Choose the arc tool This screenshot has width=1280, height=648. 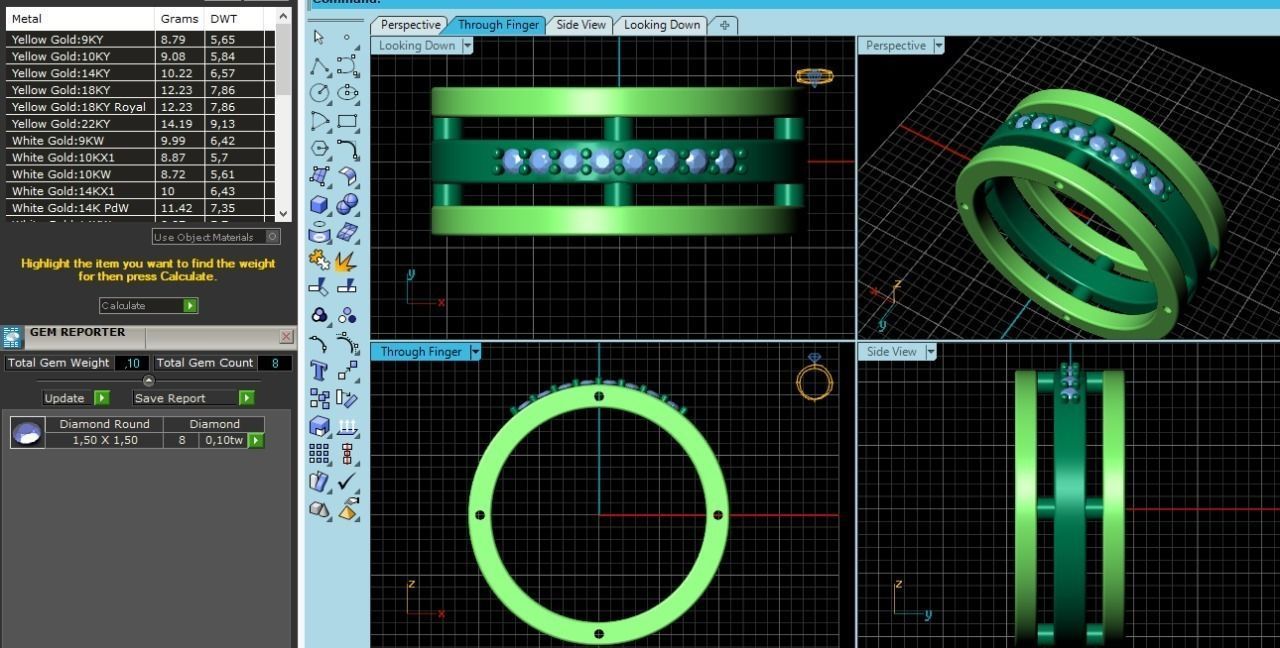click(319, 121)
